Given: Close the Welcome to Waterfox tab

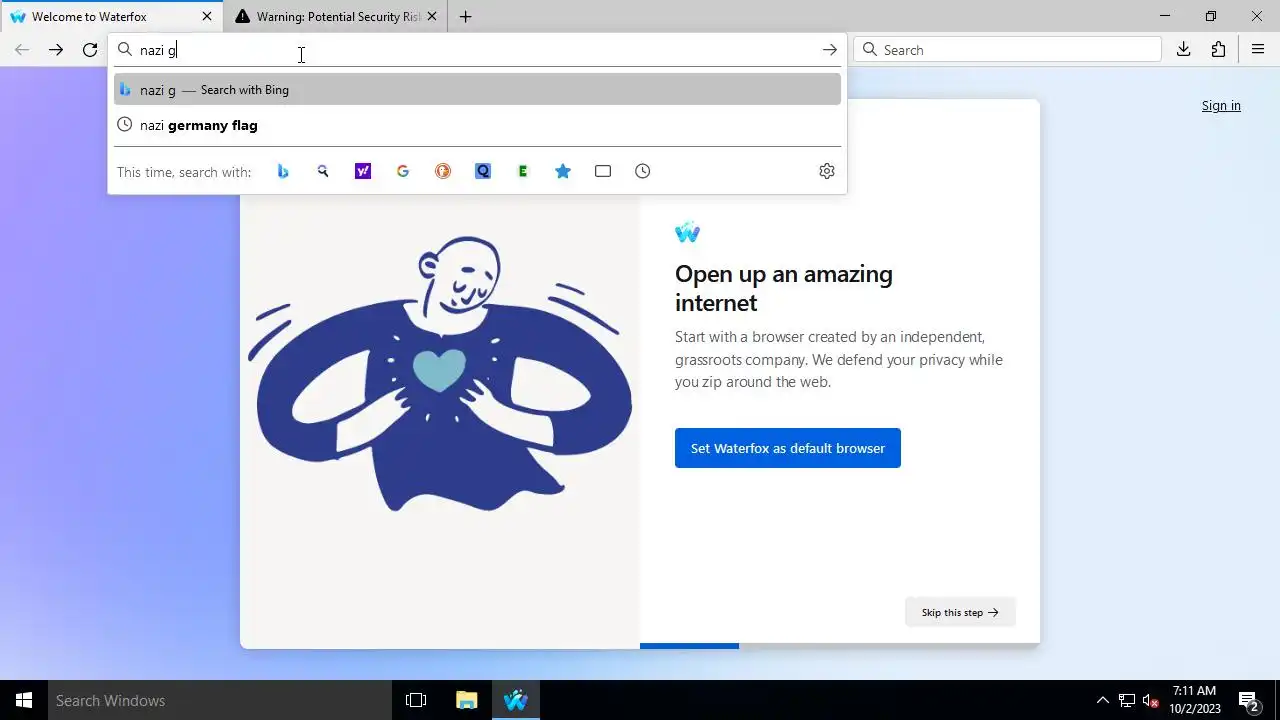Looking at the screenshot, I should click(x=207, y=17).
